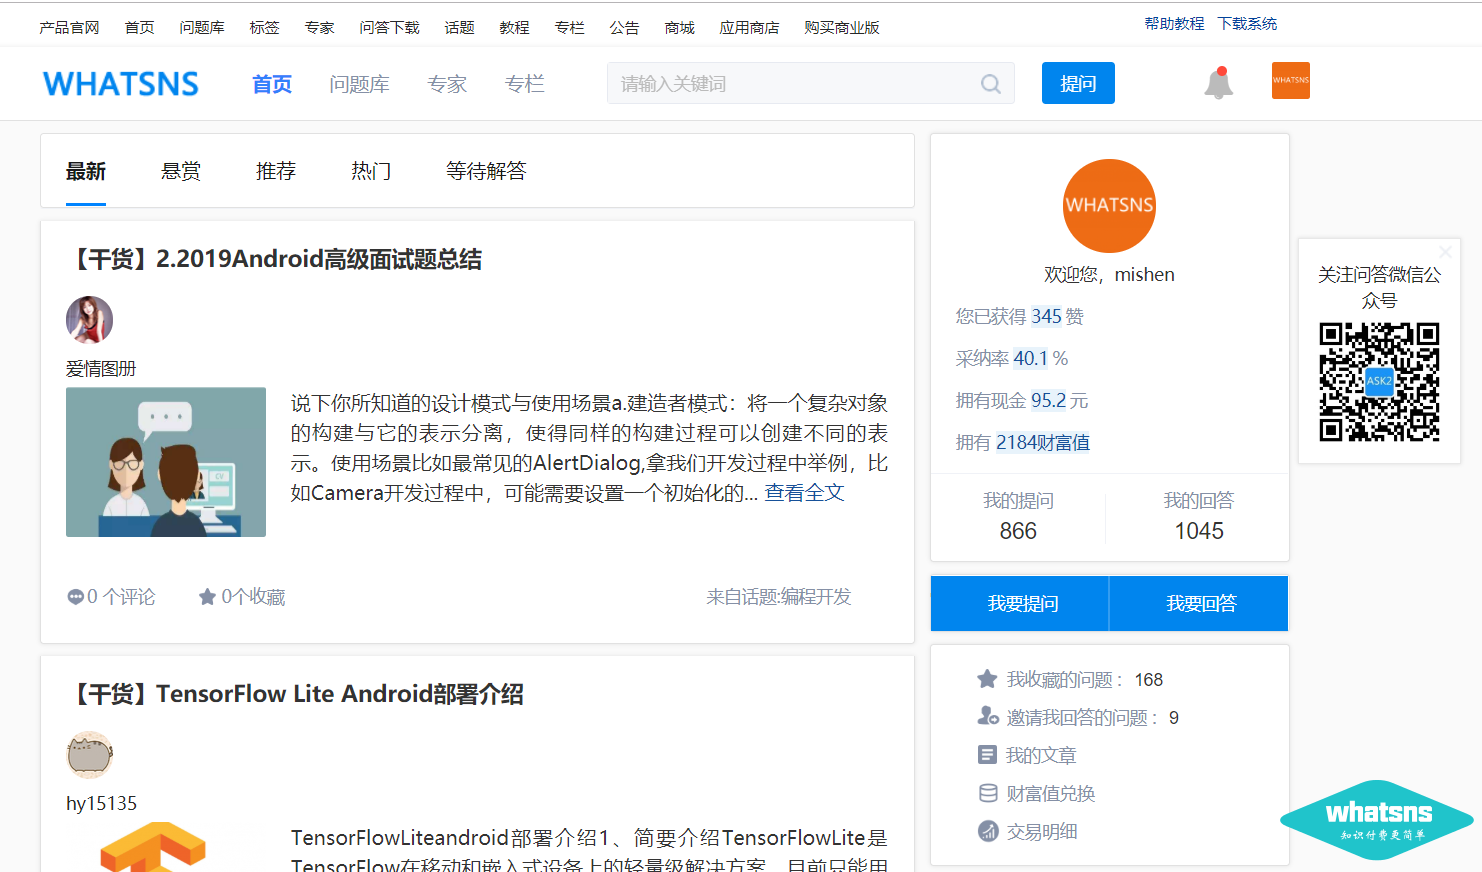Switch to the 悬赏 tab
Image resolution: width=1482 pixels, height=872 pixels.
coord(181,171)
